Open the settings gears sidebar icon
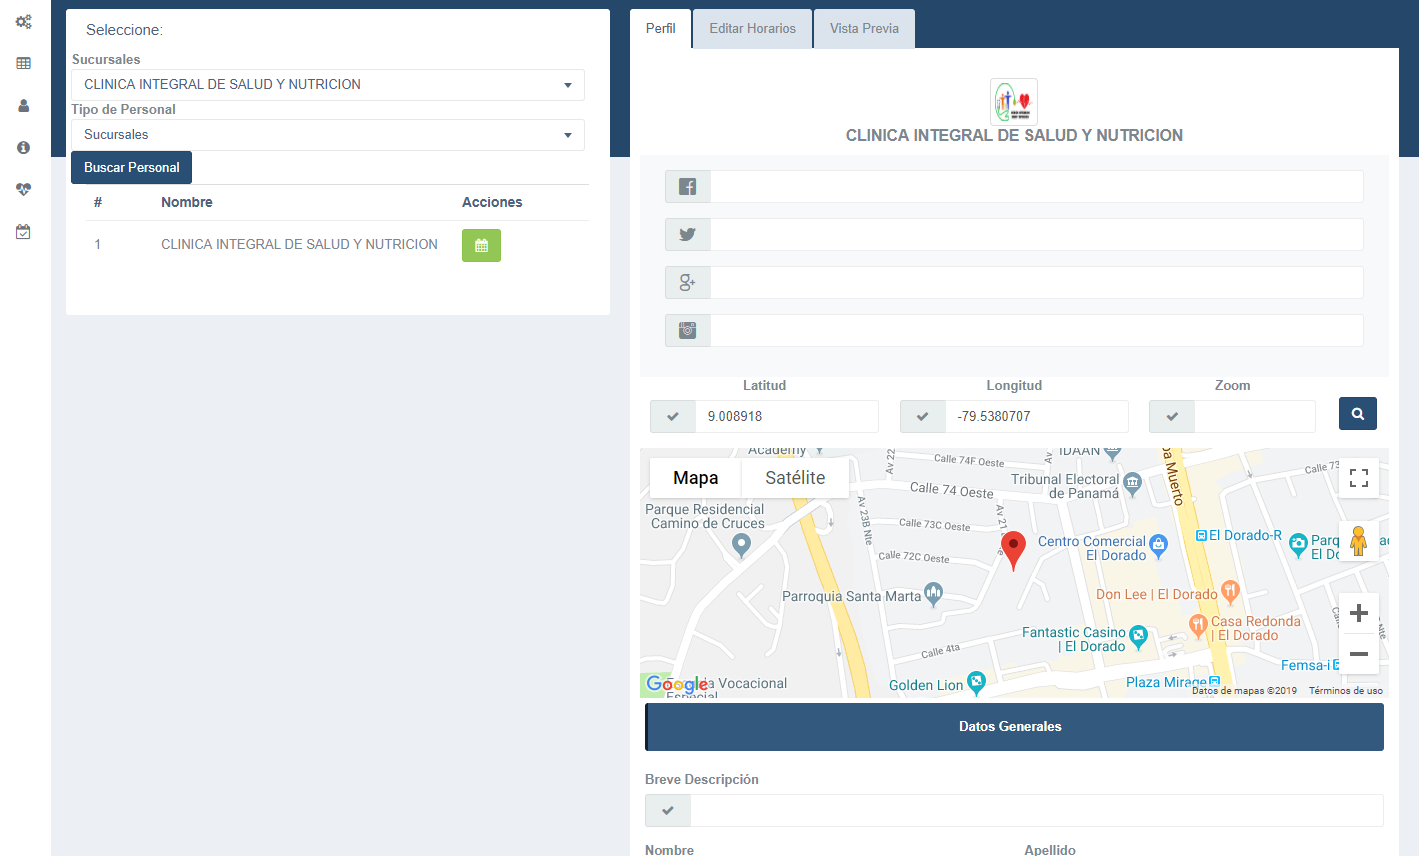Screen dimensions: 1419x856 coord(23,21)
